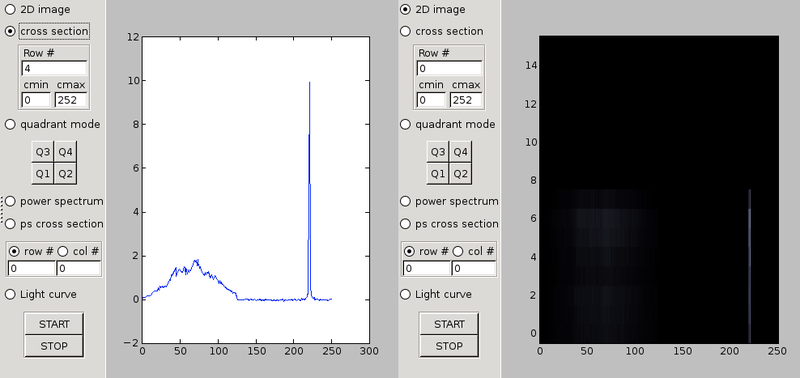Click Q3 button in right panel
The image size is (800, 378).
pos(438,152)
